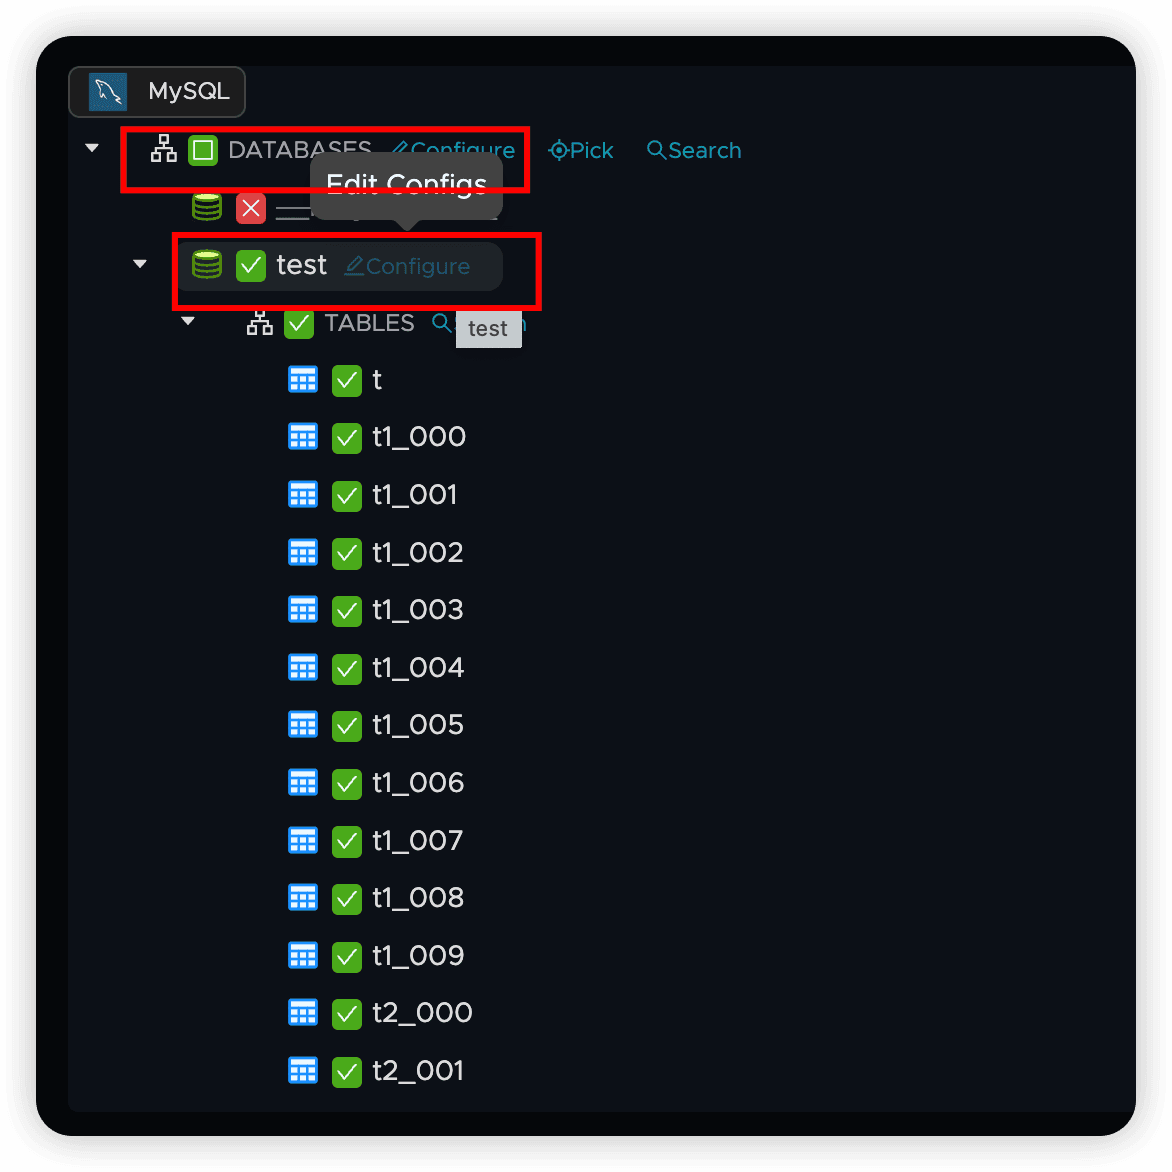Uncheck the t1_005 table checkbox
1172x1172 pixels.
pos(347,726)
